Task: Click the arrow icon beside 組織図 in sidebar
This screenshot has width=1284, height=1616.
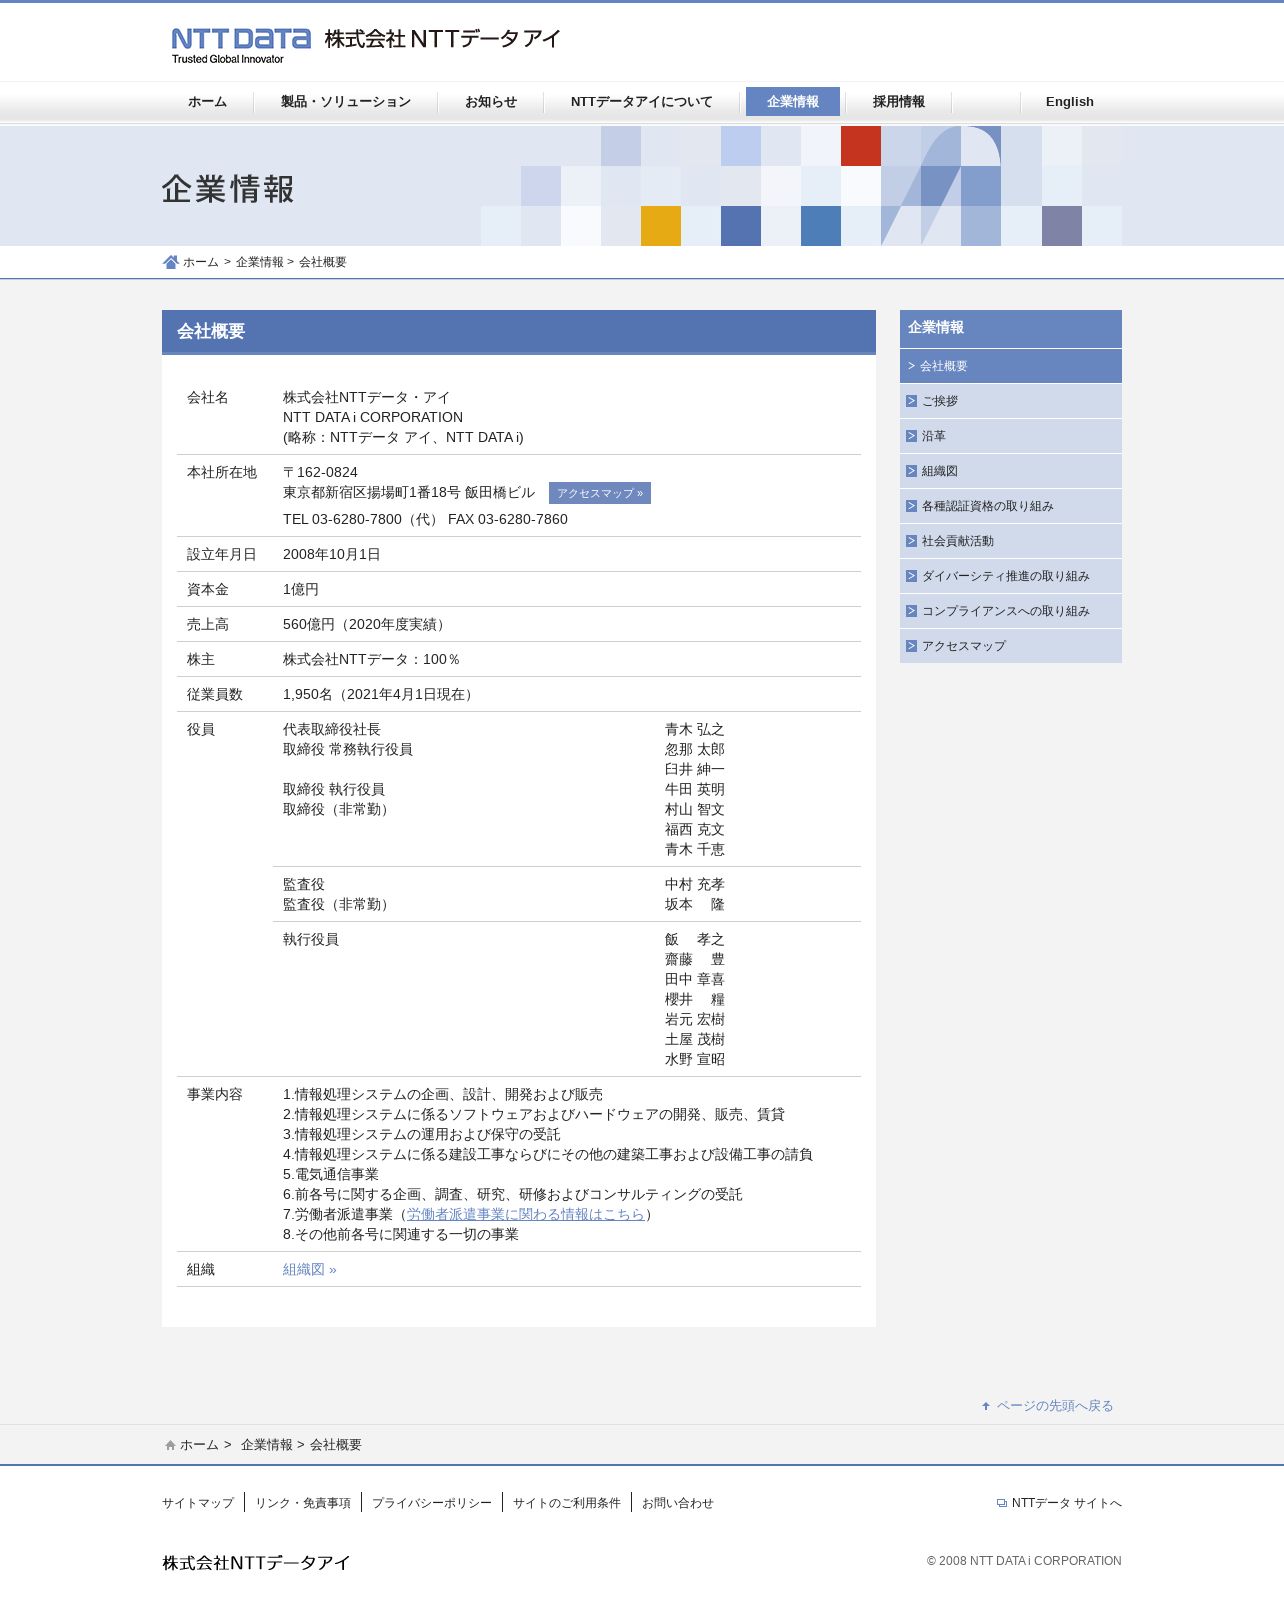Action: [911, 471]
